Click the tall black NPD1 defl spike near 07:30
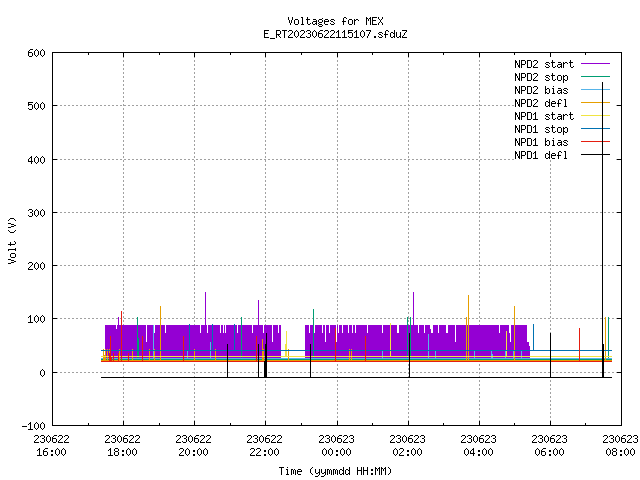This screenshot has width=640, height=480. 602,229
